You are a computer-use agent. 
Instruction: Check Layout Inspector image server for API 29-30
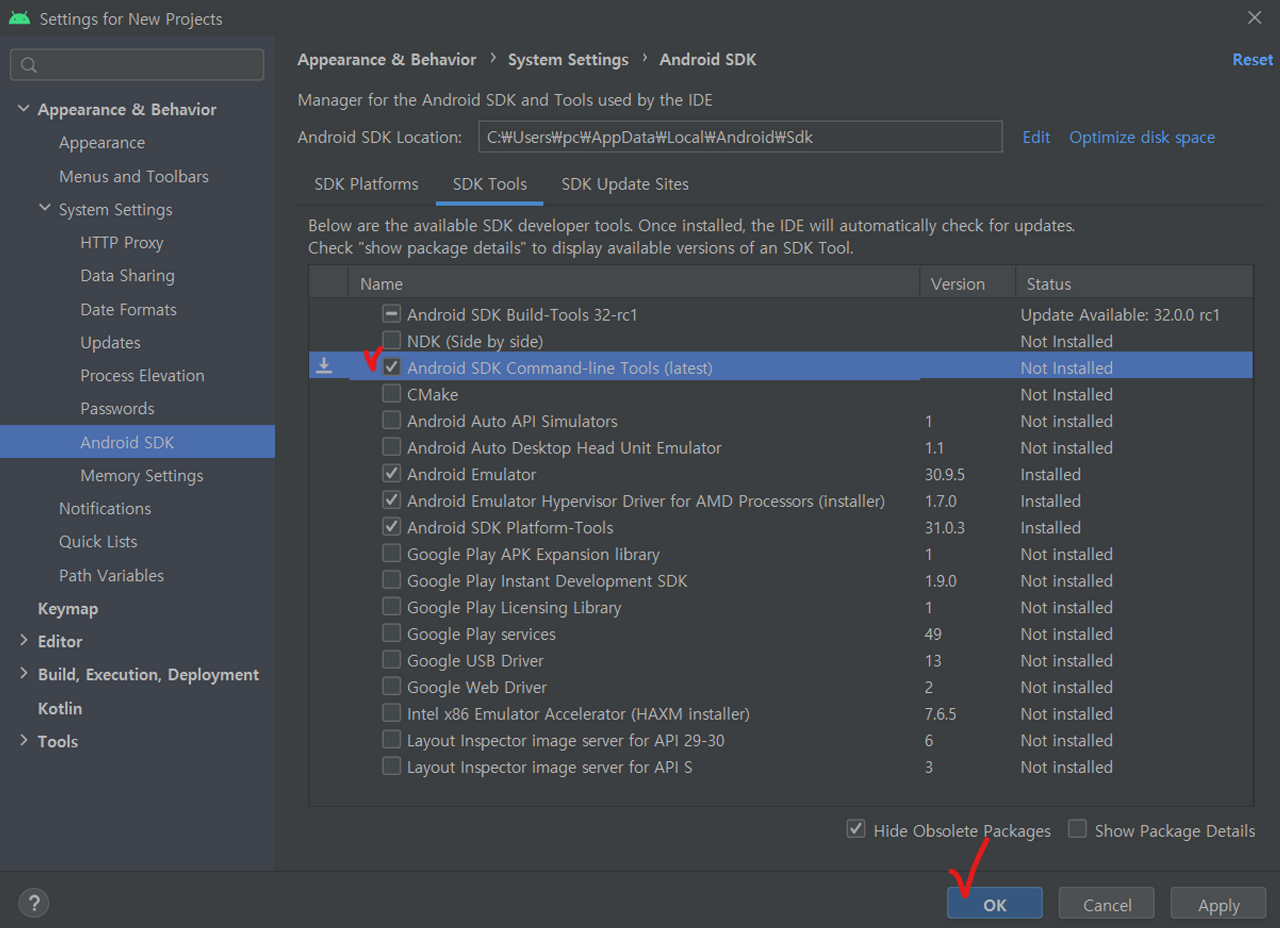(x=392, y=740)
